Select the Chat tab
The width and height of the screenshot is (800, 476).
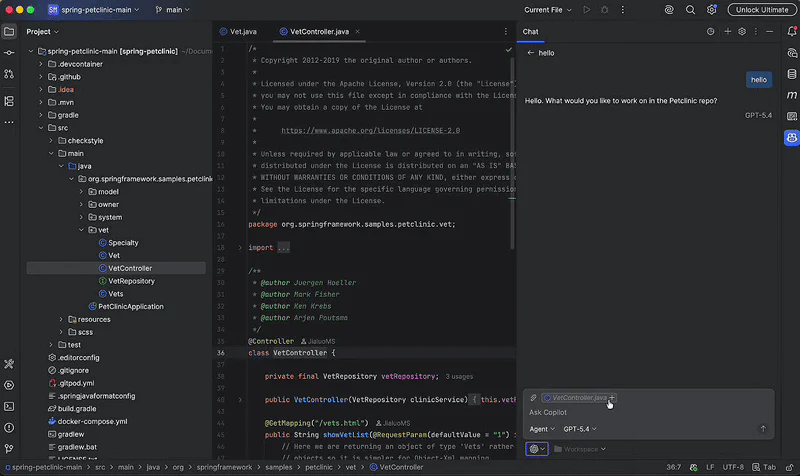(530, 32)
